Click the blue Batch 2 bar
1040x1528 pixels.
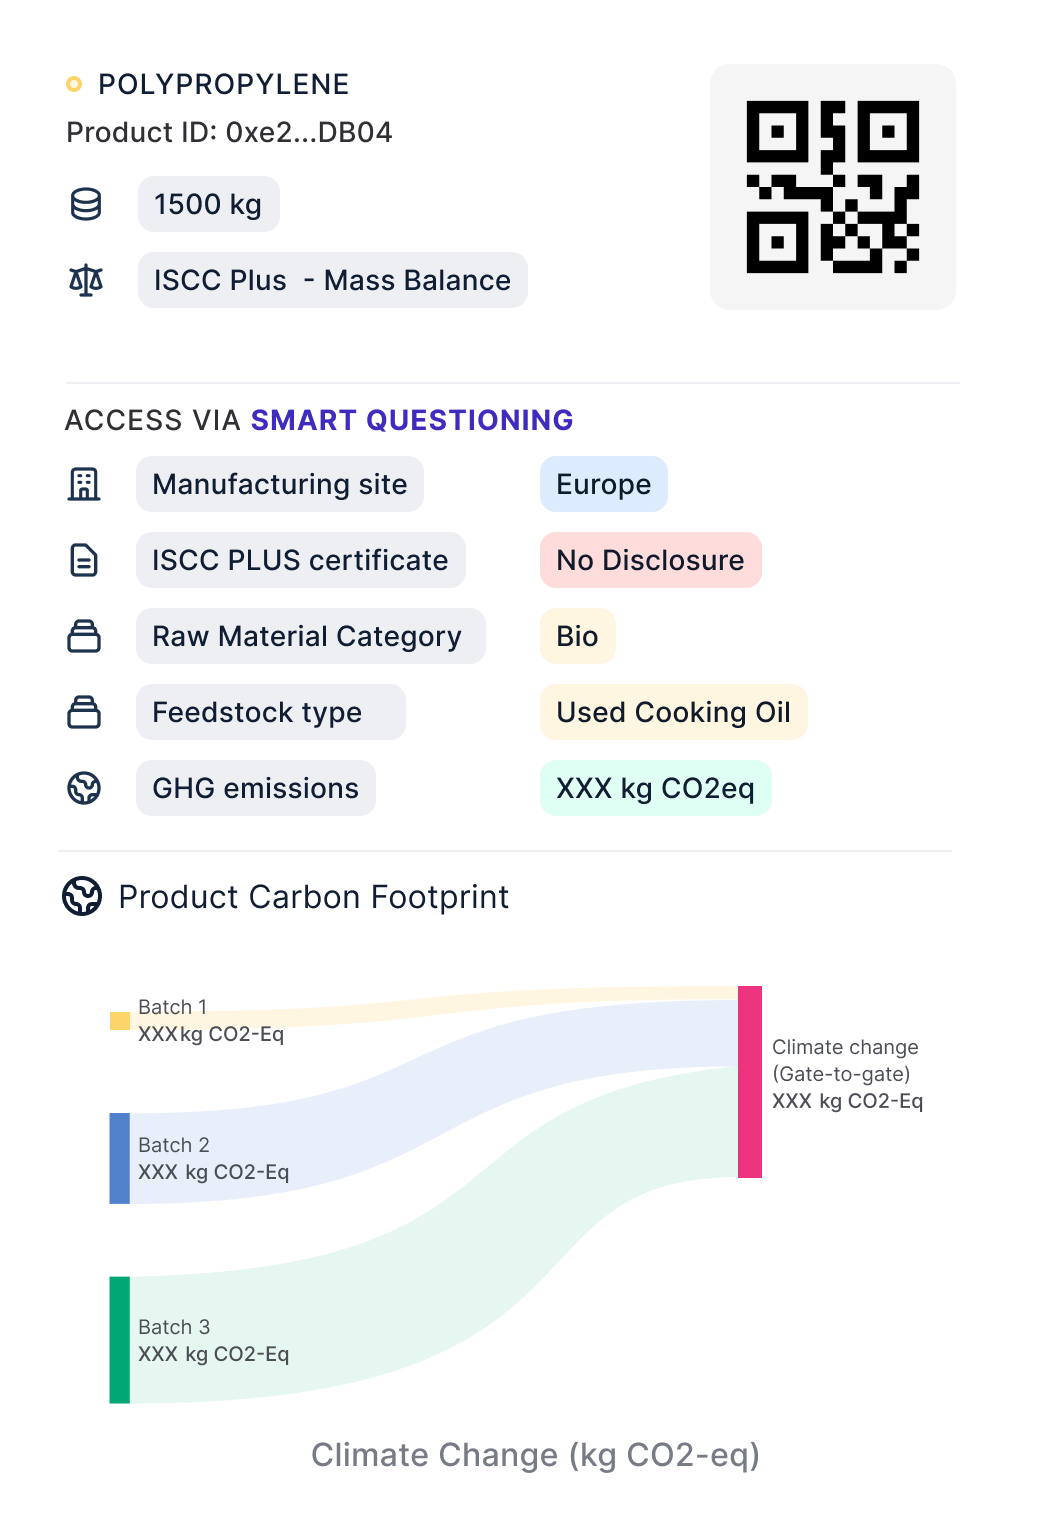click(x=120, y=1158)
